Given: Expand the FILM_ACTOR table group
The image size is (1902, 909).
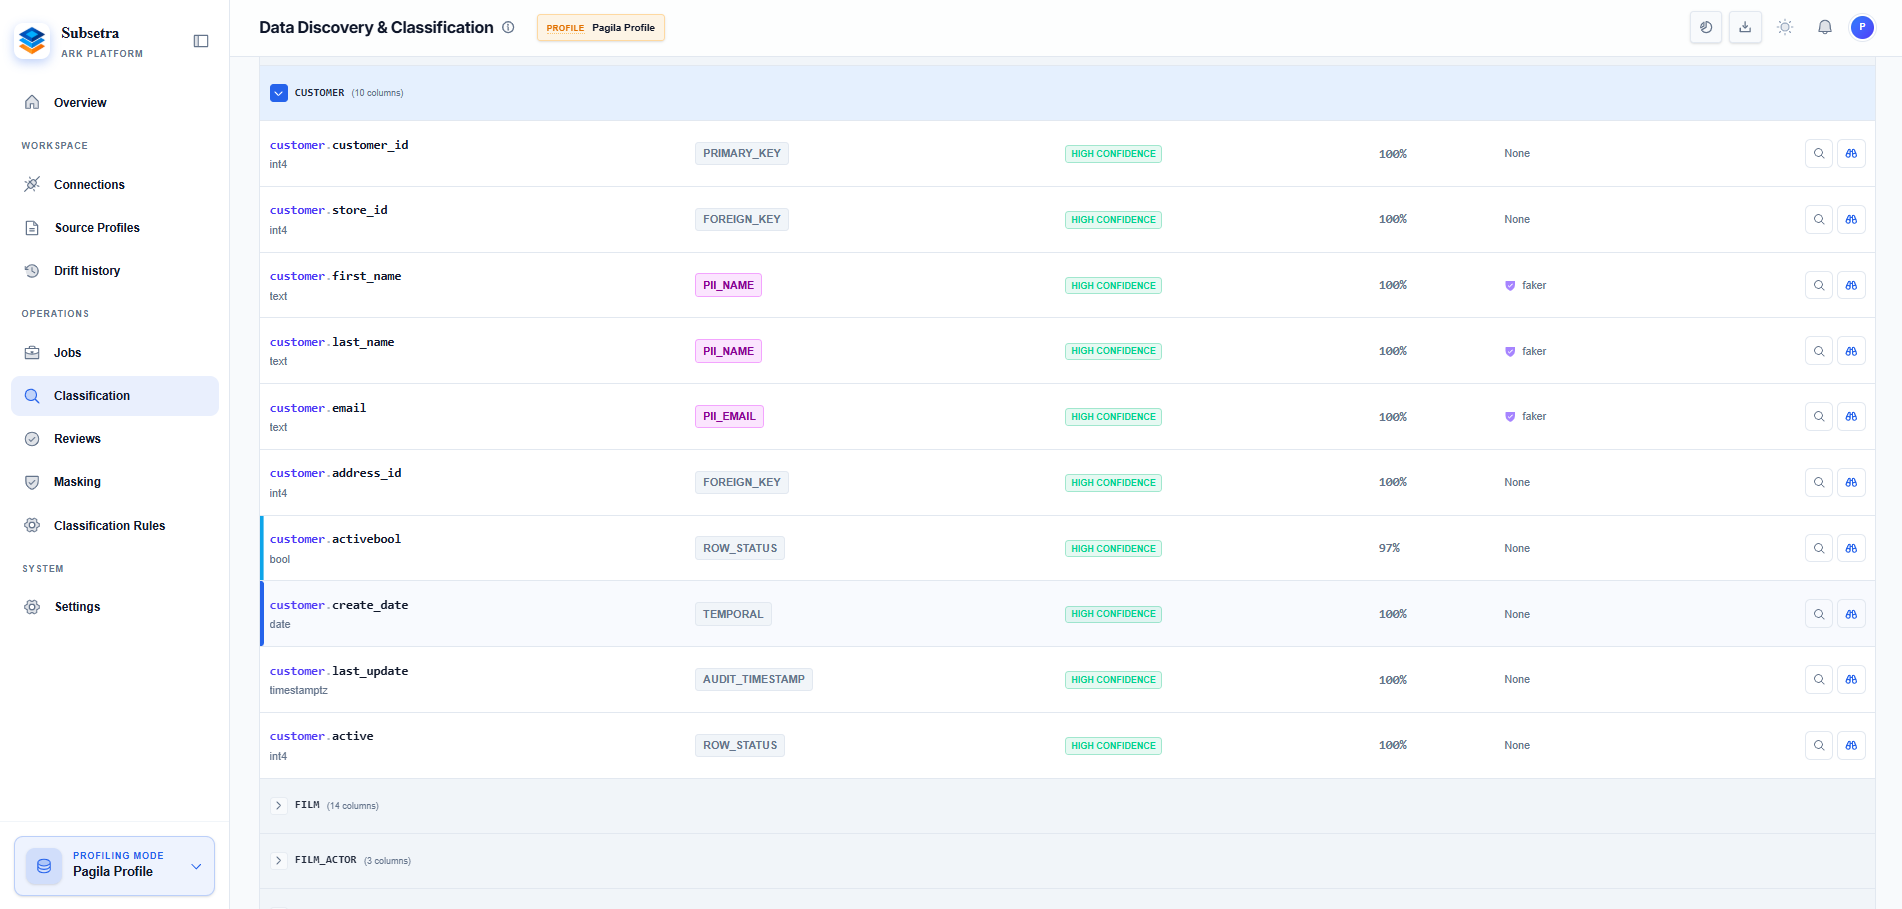Looking at the screenshot, I should coord(279,860).
